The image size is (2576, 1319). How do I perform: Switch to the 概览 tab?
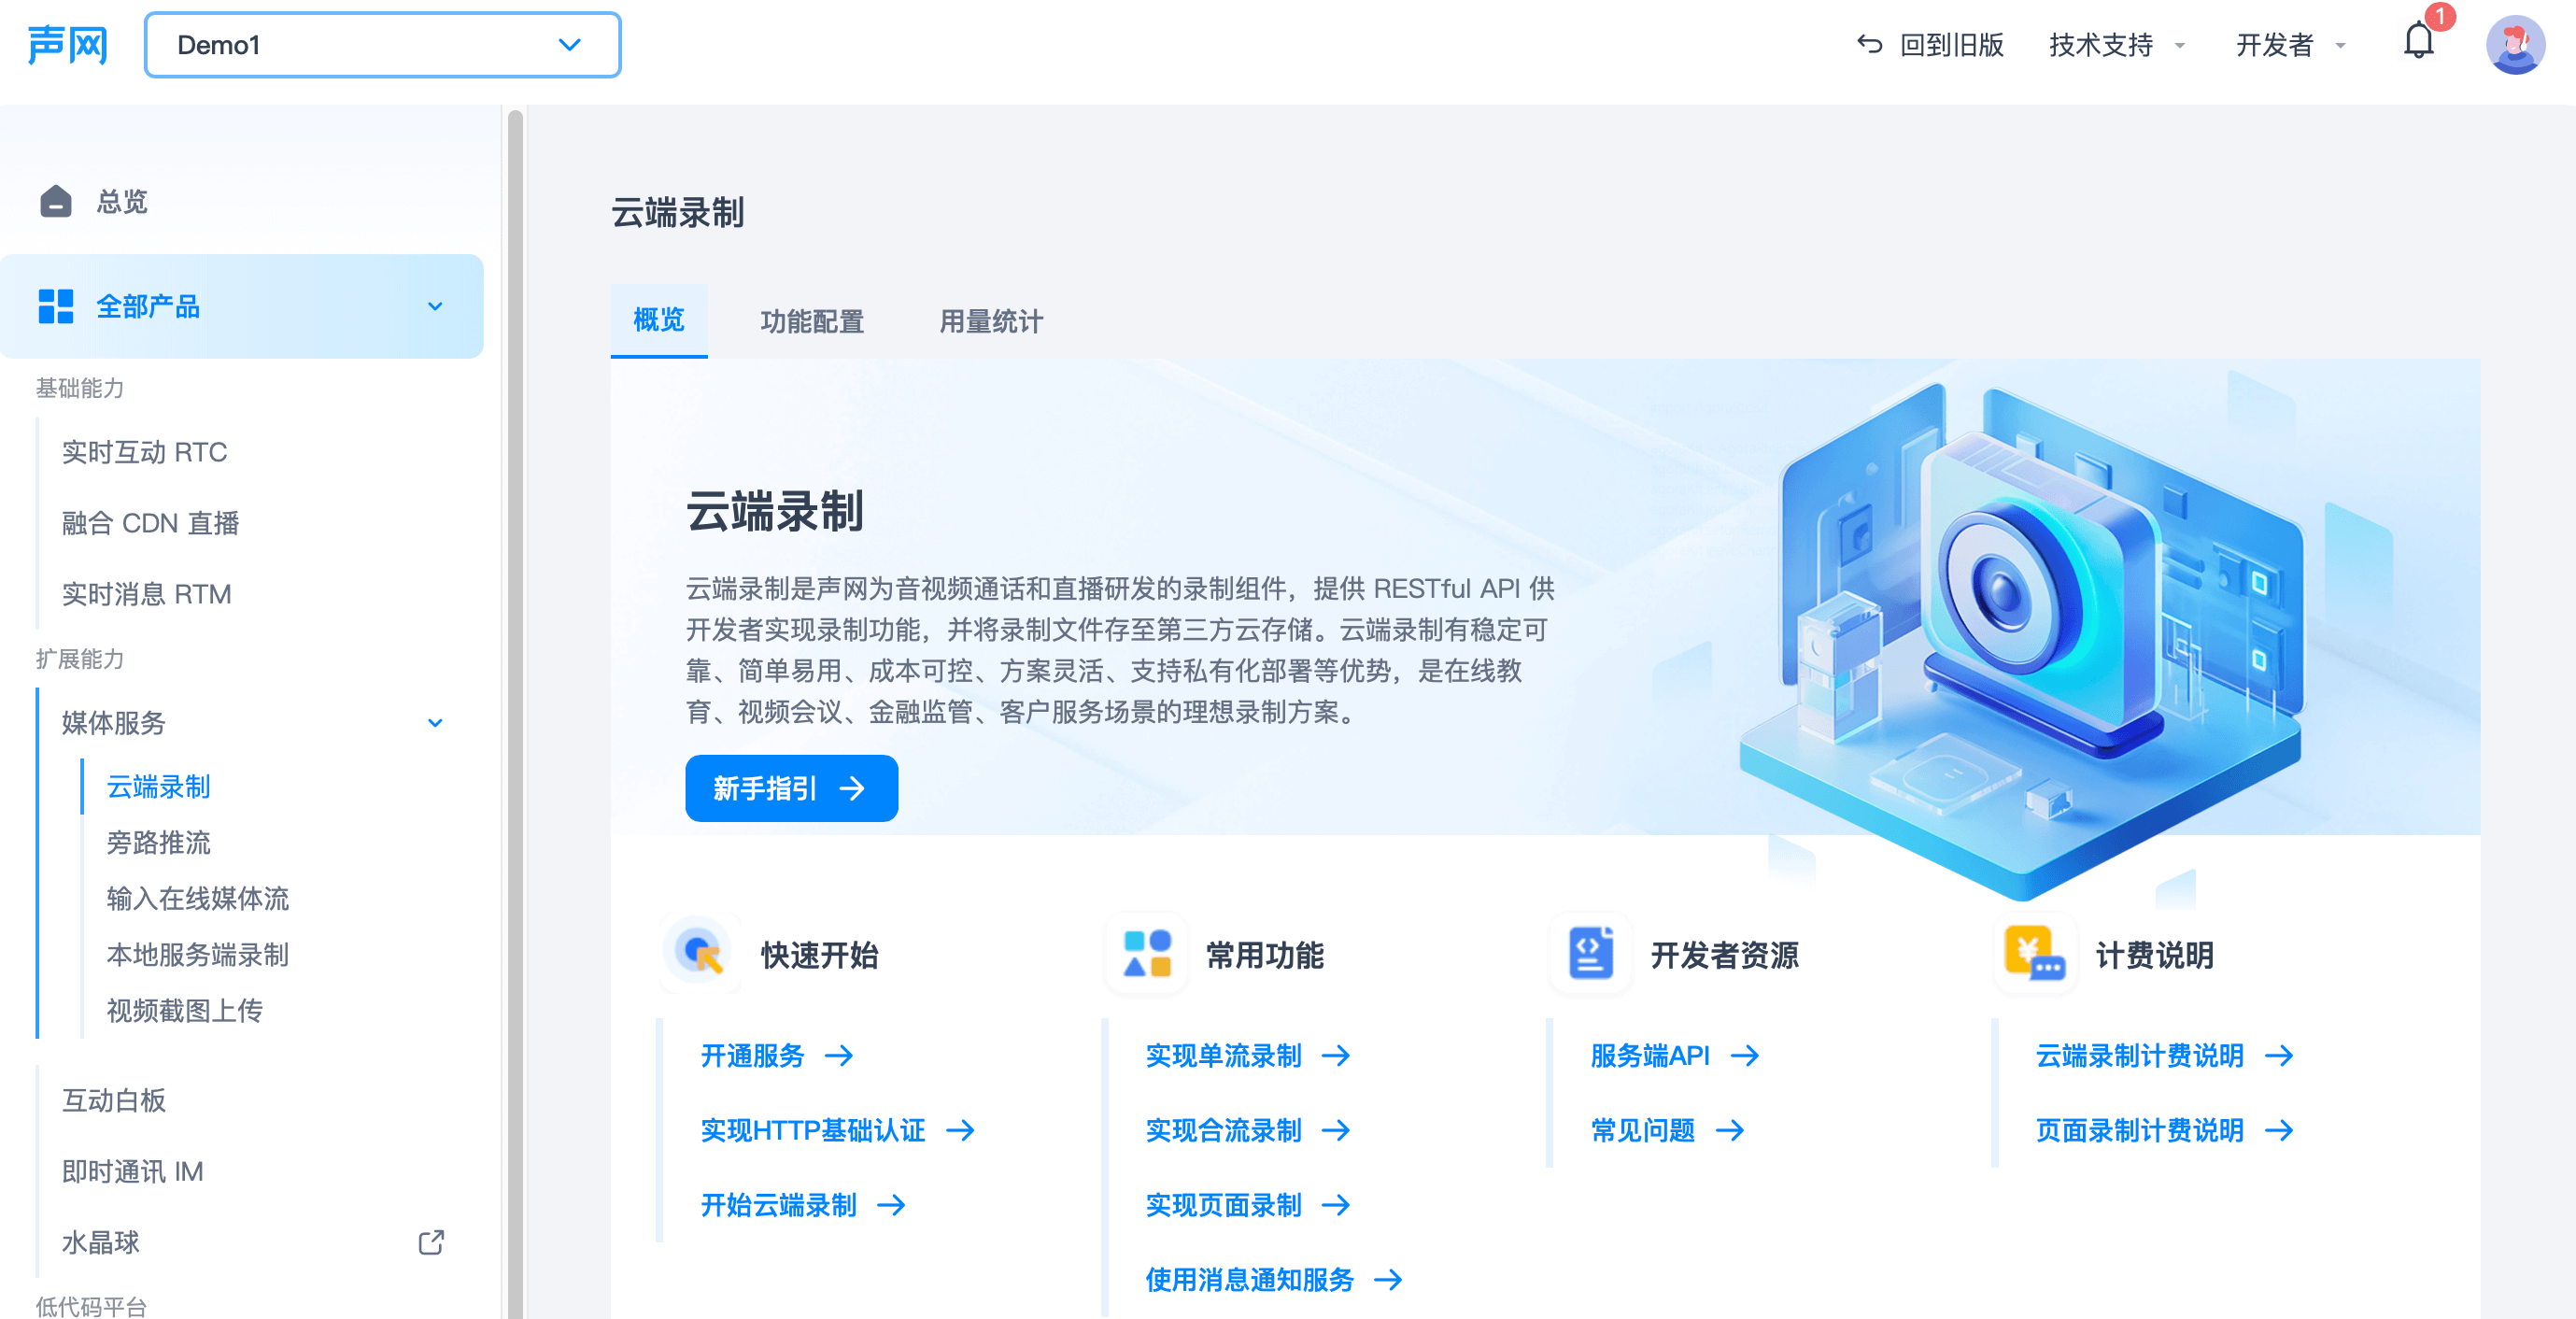tap(659, 320)
